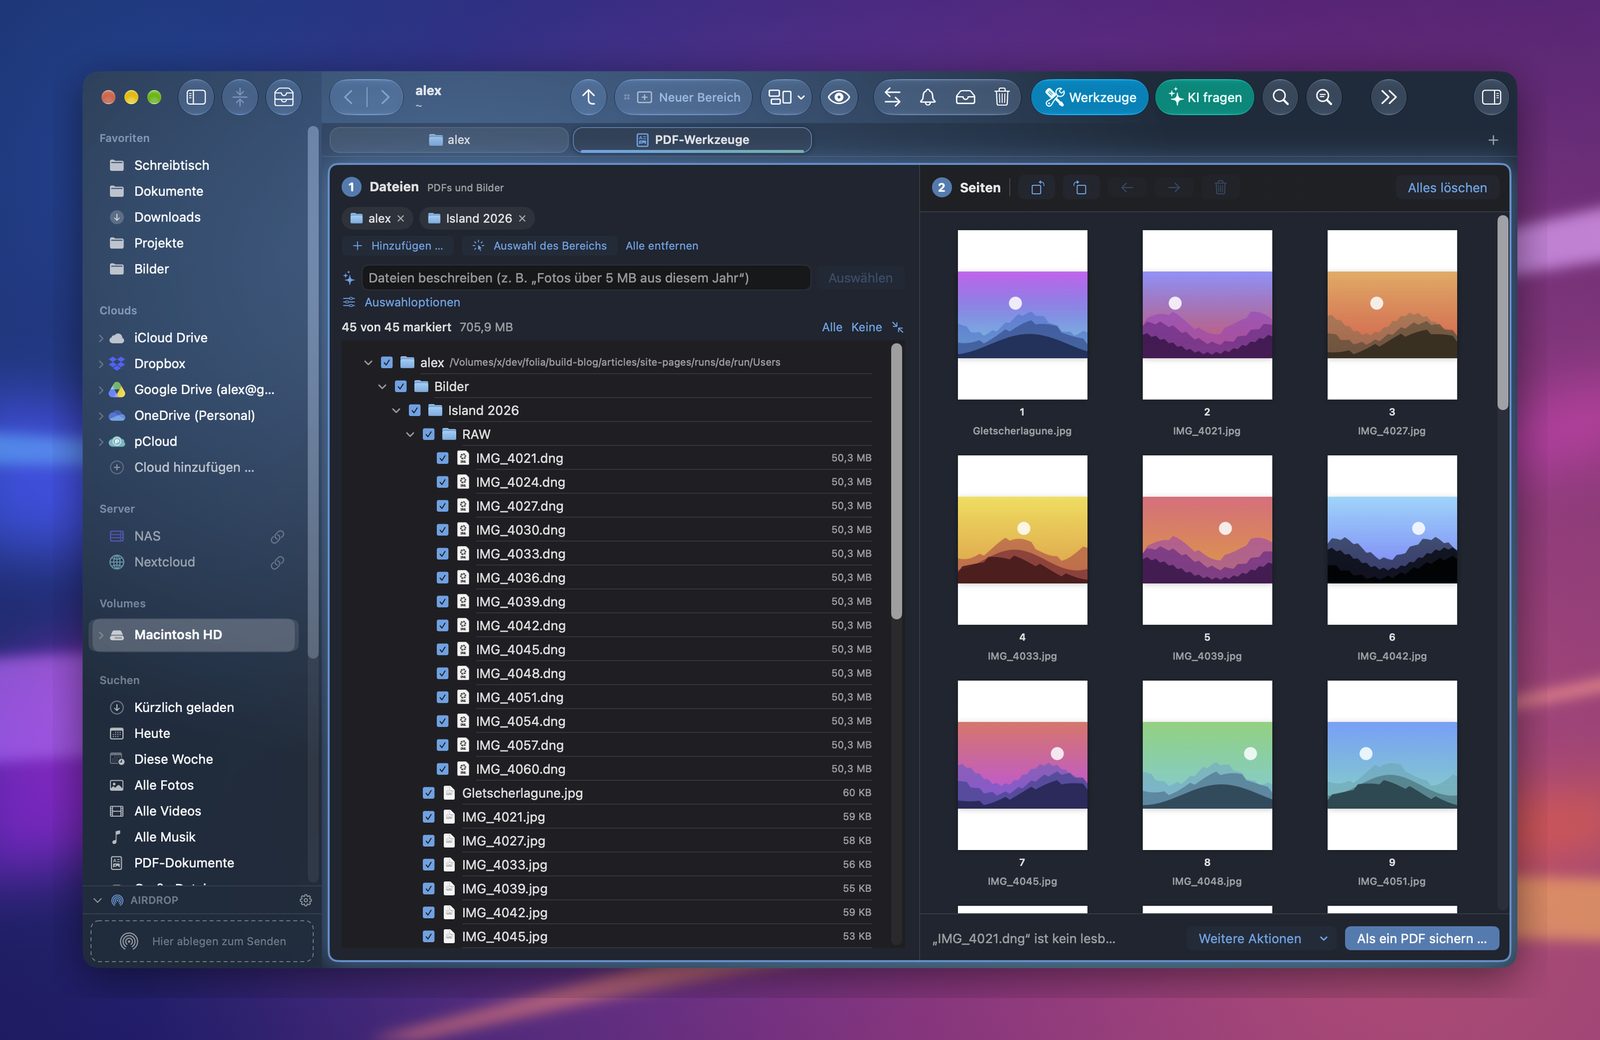Screen dimensions: 1600x1040
Task: Rotate pages right in Seiten panel
Action: pyautogui.click(x=1080, y=187)
